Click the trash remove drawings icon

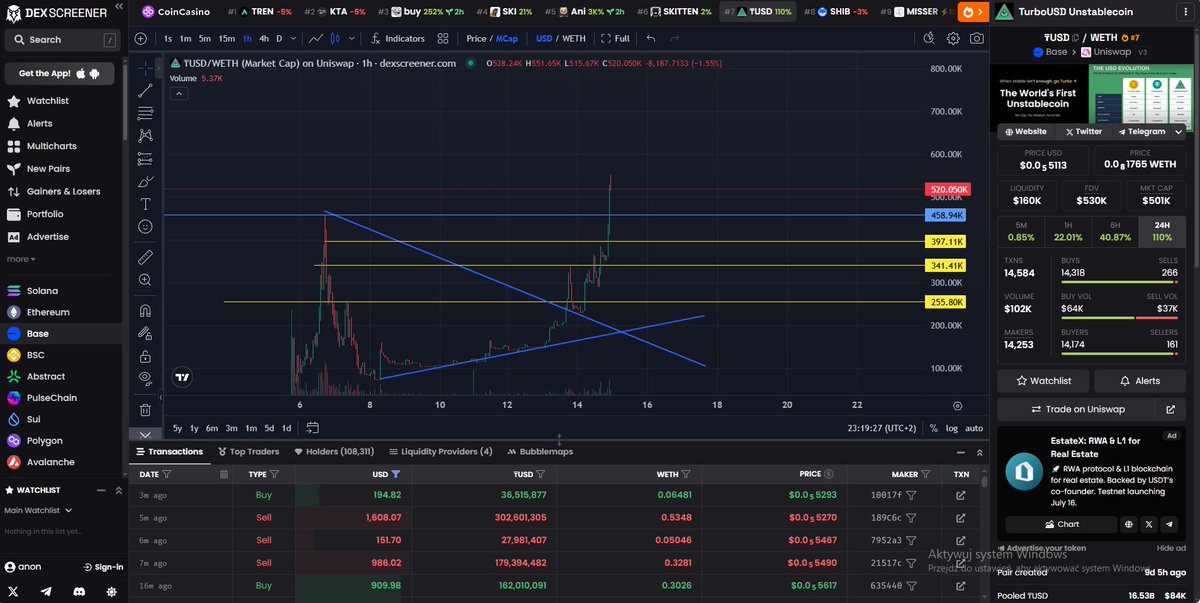146,409
